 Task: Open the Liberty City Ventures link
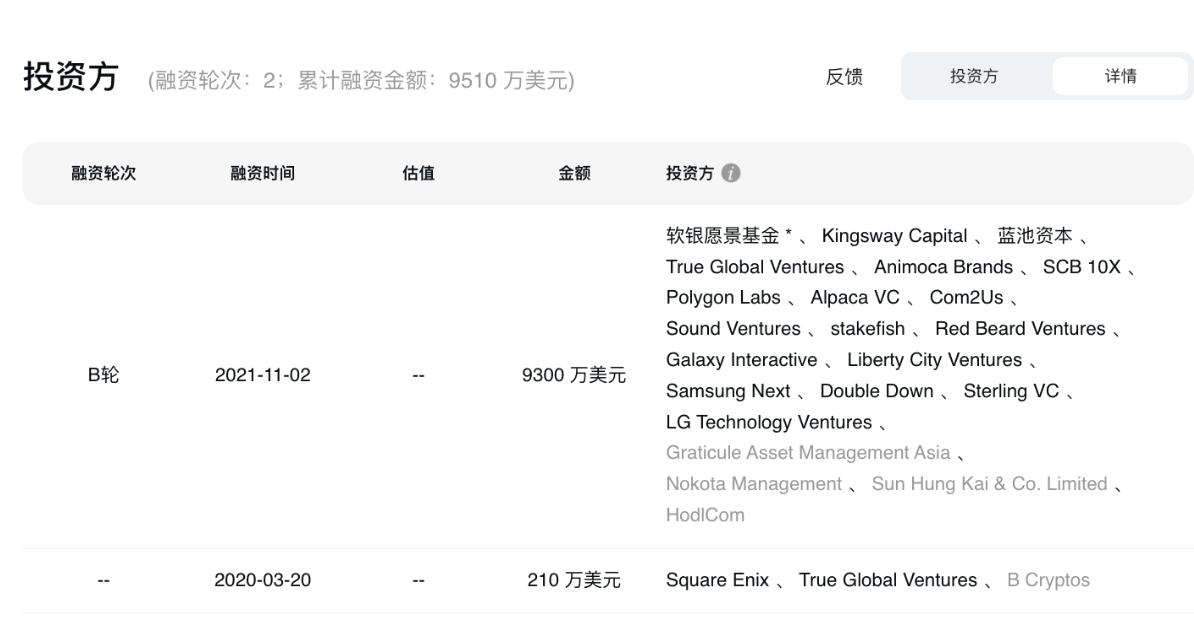coord(934,360)
